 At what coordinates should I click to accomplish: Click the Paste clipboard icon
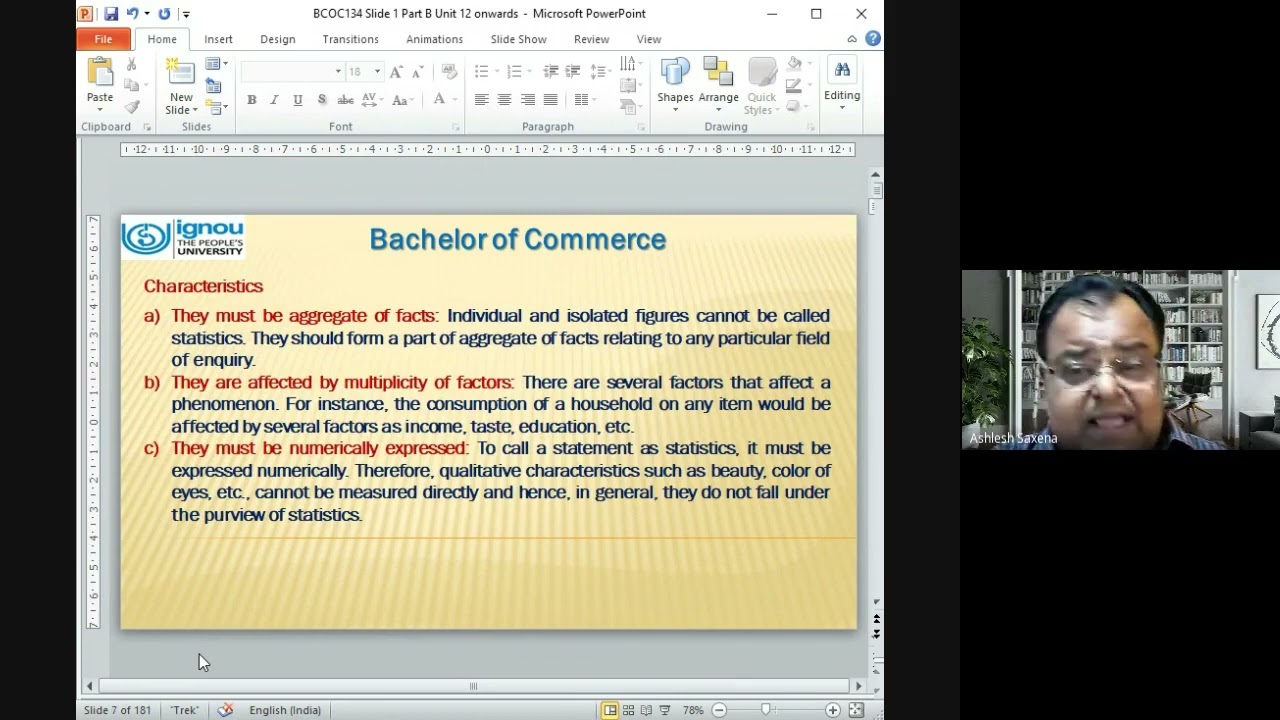point(100,73)
